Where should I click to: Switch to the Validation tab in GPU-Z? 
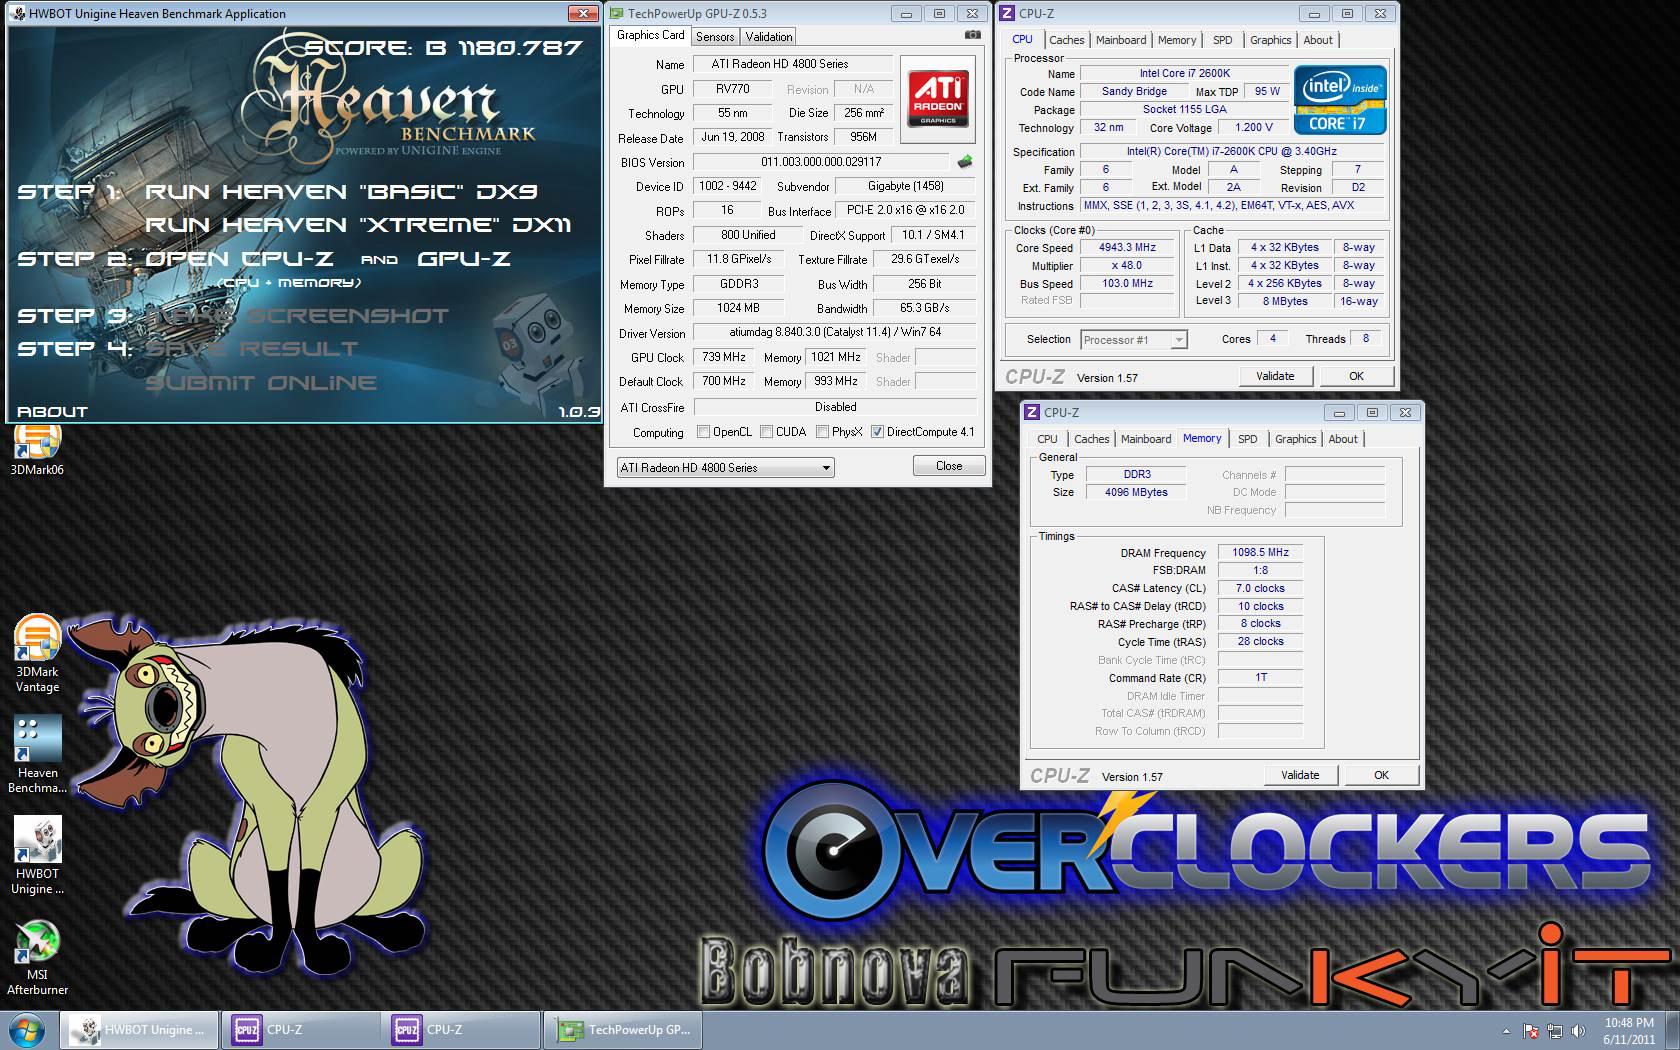pos(769,36)
